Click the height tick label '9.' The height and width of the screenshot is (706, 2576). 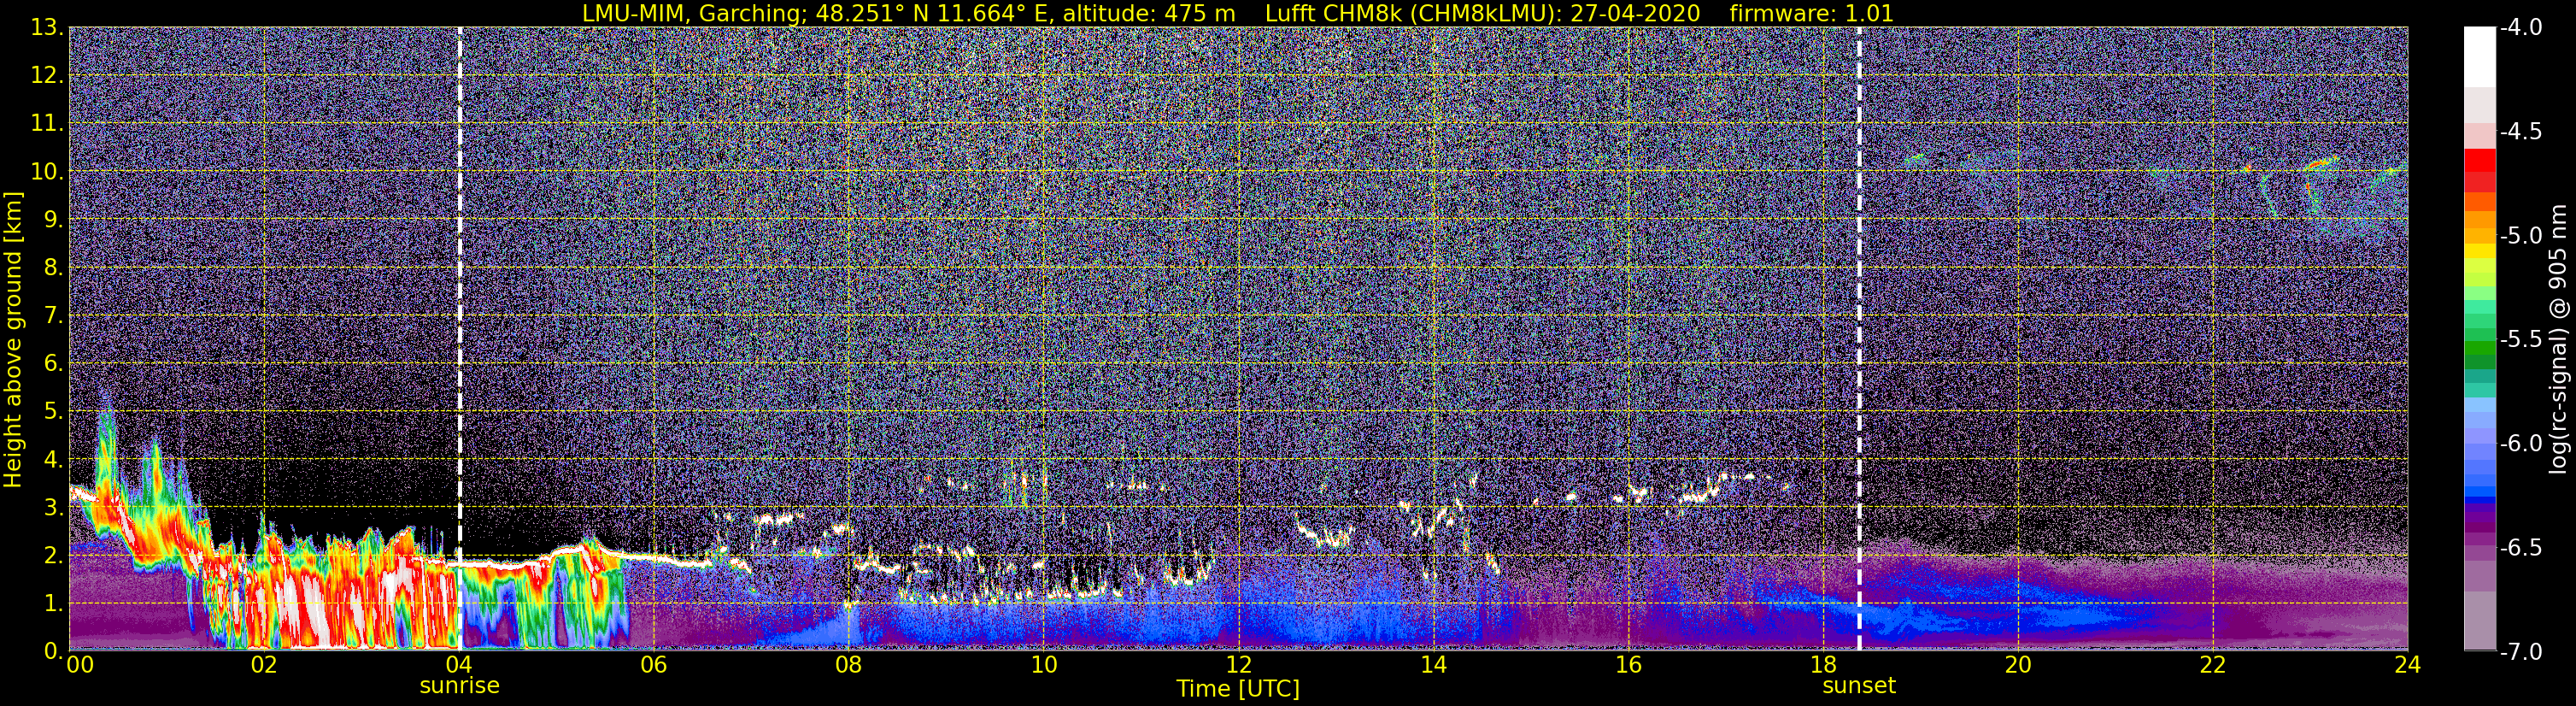(53, 220)
